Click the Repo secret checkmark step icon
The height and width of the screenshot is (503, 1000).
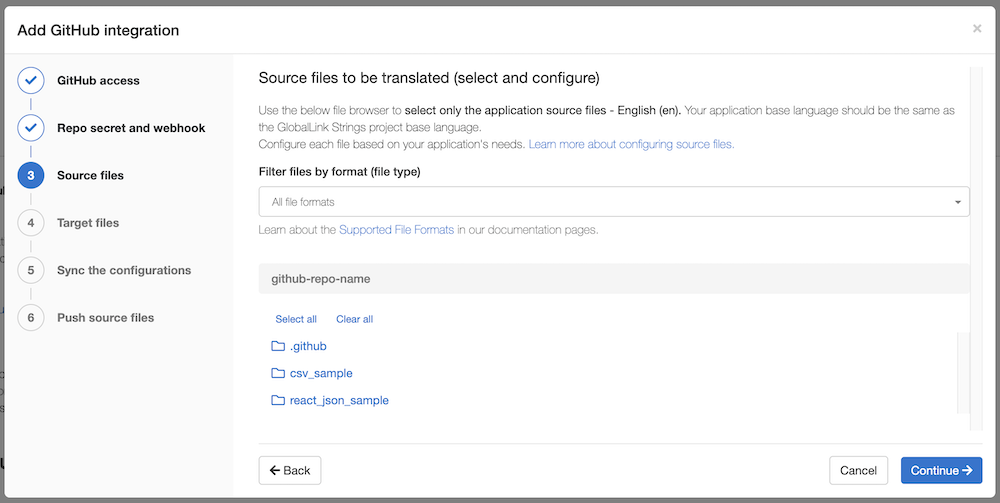pos(31,128)
